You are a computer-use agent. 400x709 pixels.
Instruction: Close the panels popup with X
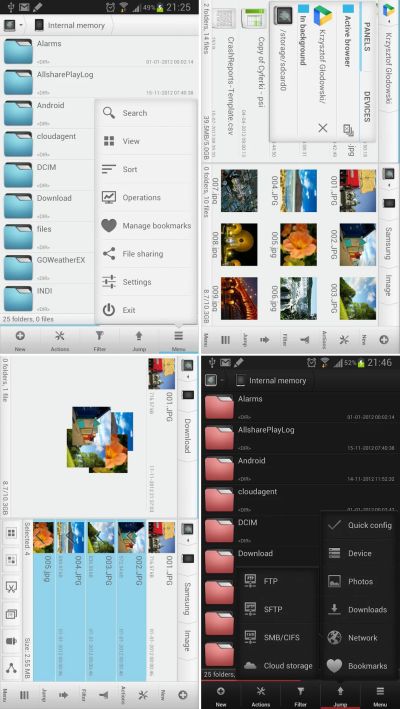(323, 128)
